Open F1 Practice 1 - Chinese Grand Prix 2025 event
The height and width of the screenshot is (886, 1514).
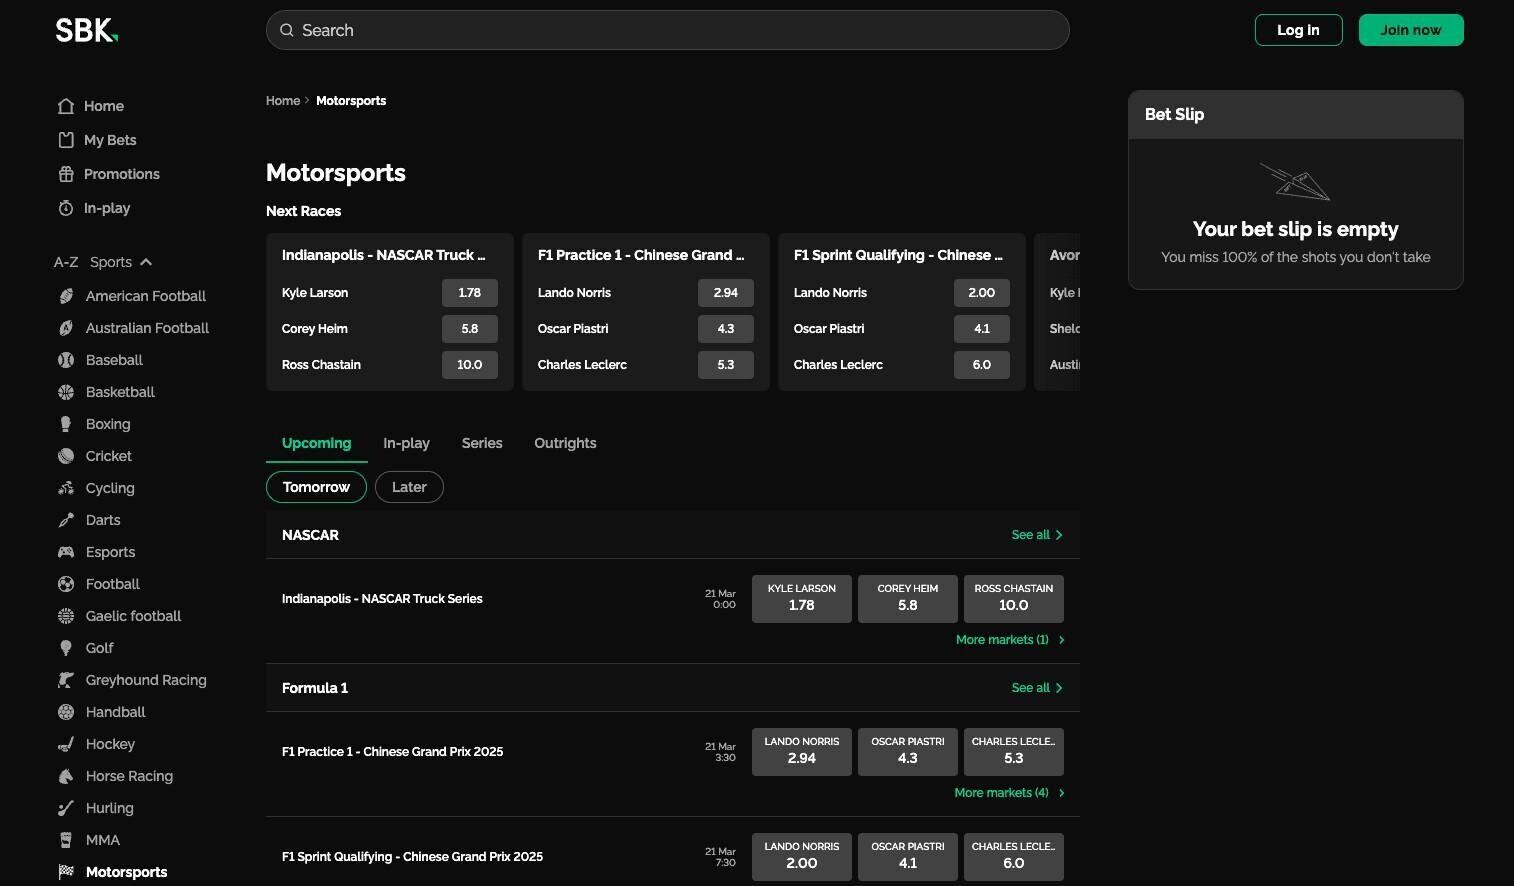tap(392, 752)
